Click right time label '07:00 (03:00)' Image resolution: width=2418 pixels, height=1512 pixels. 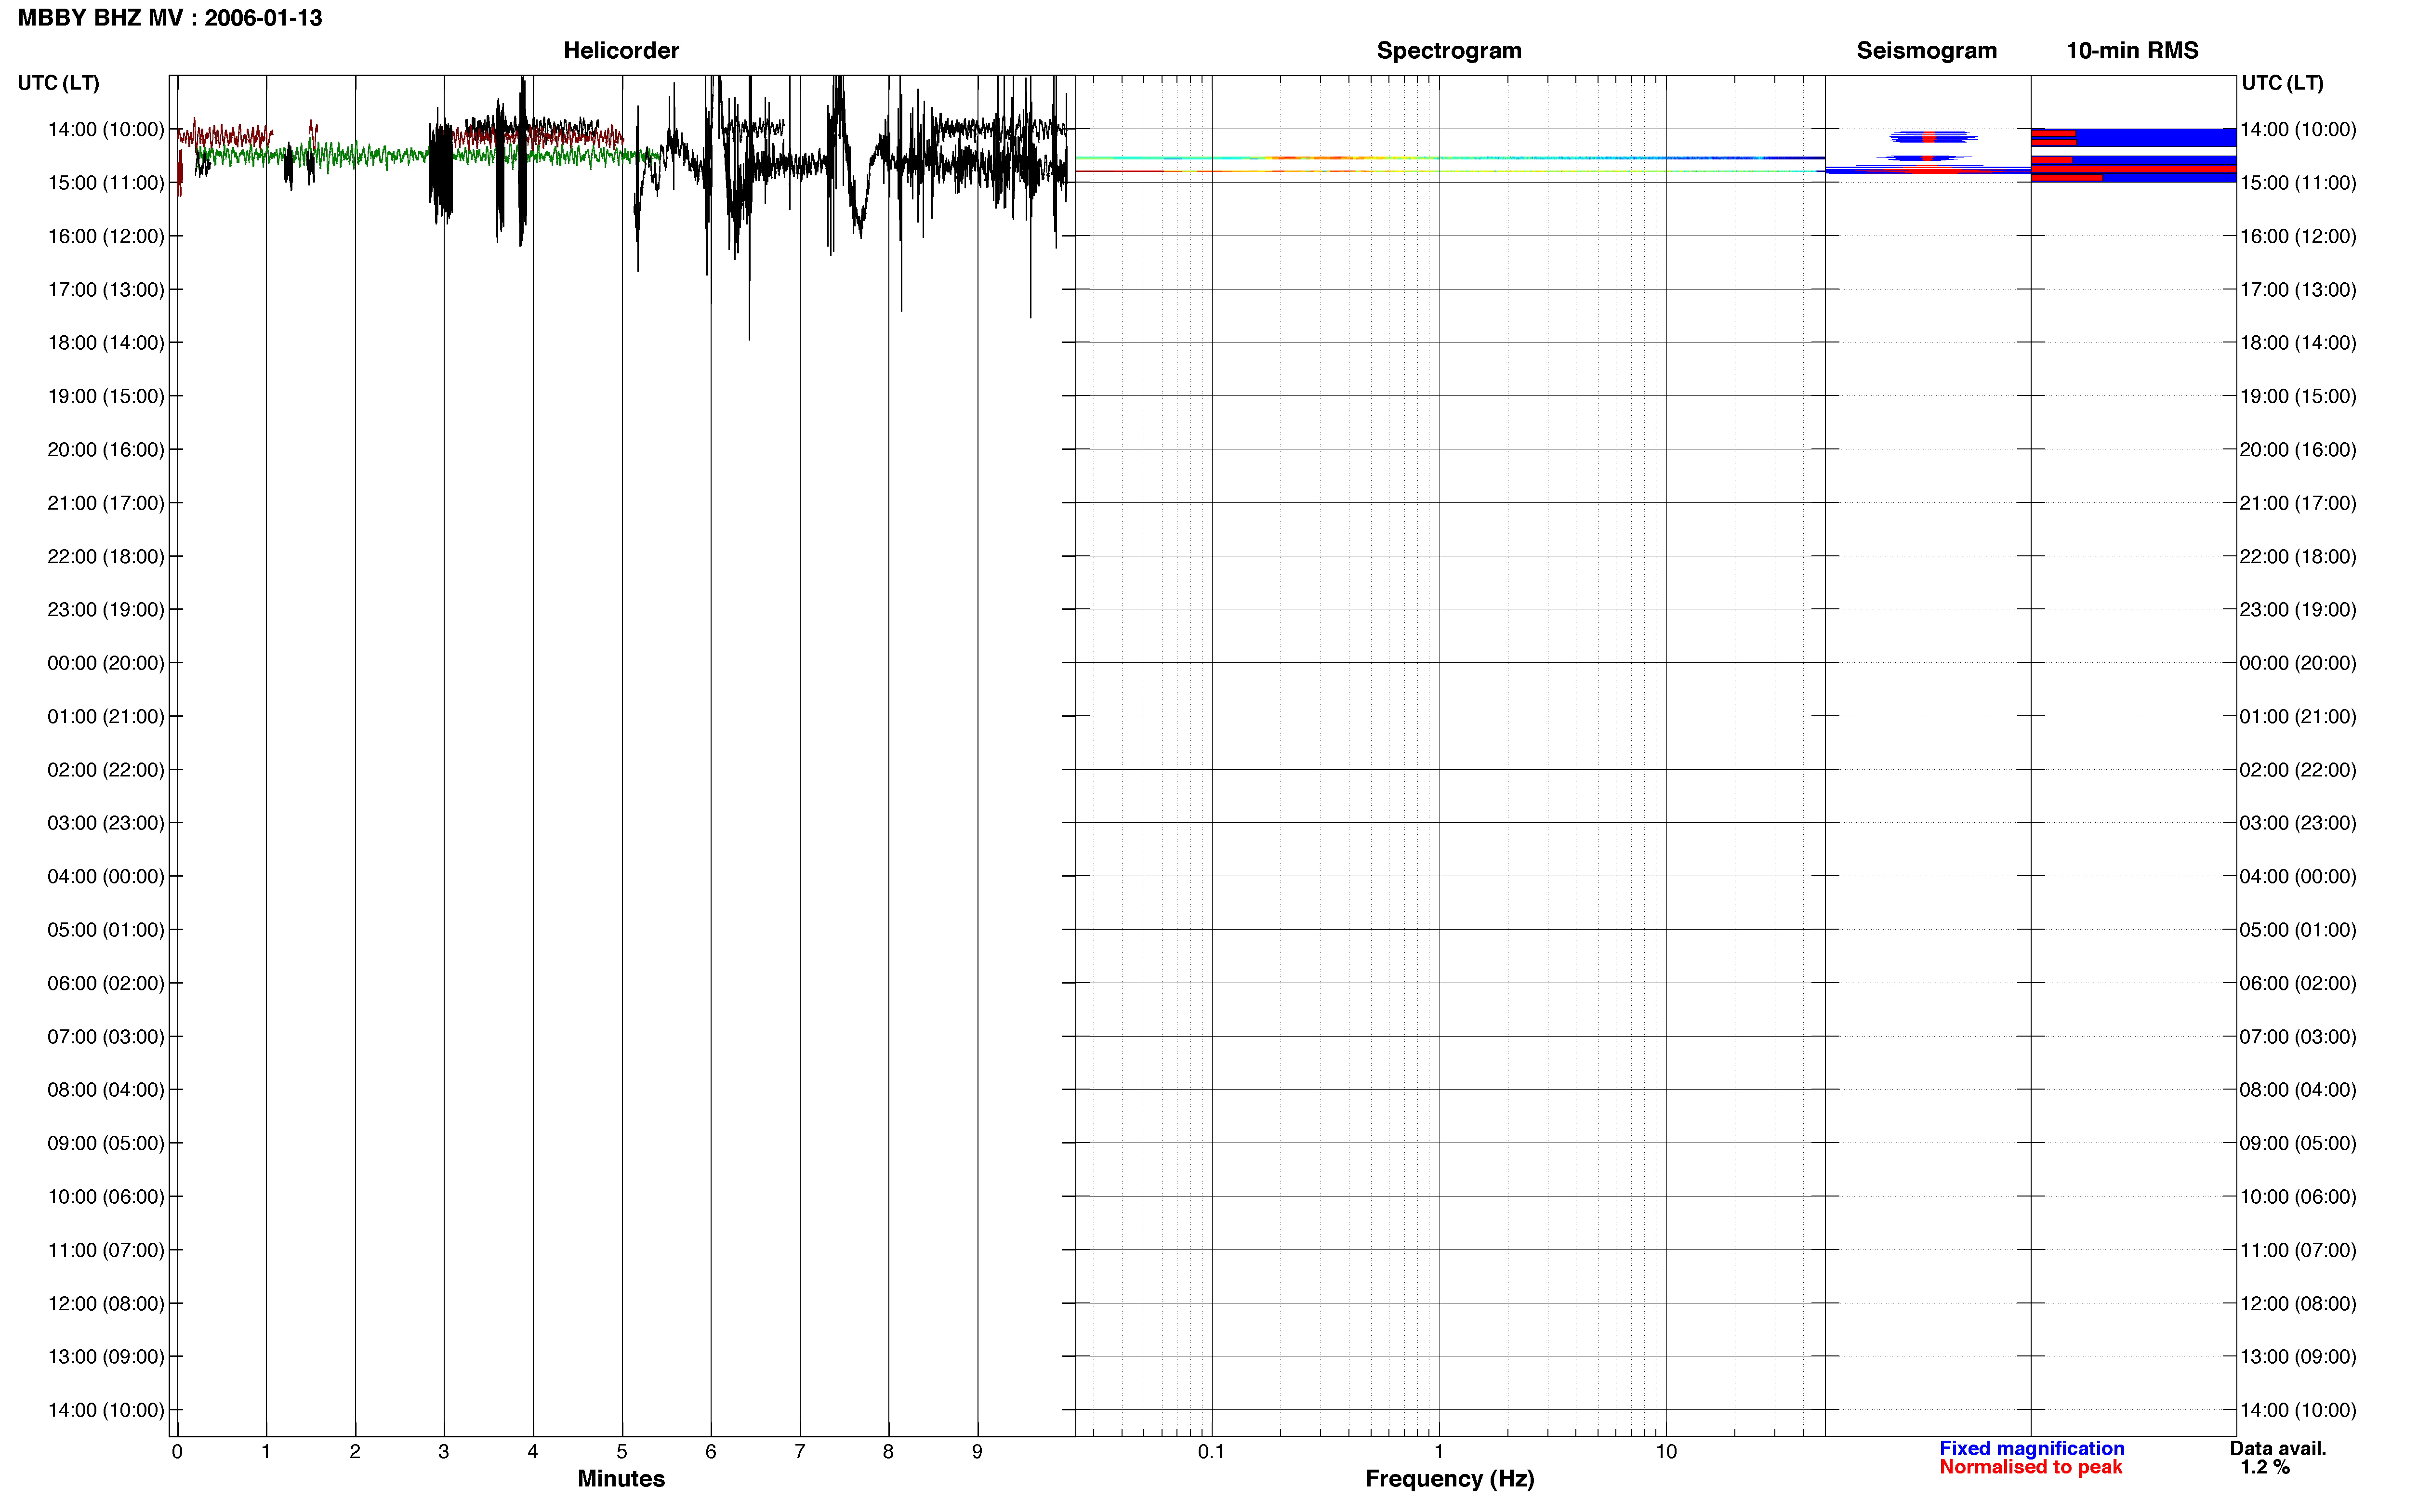pyautogui.click(x=2298, y=1037)
